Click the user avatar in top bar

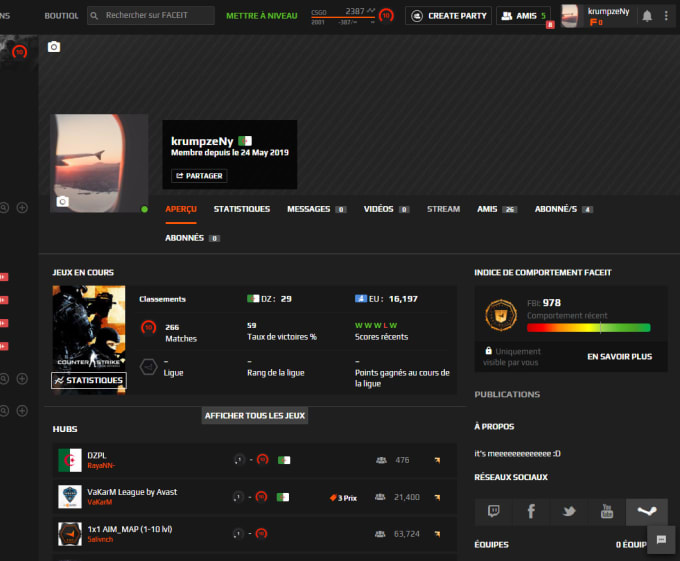click(x=570, y=16)
